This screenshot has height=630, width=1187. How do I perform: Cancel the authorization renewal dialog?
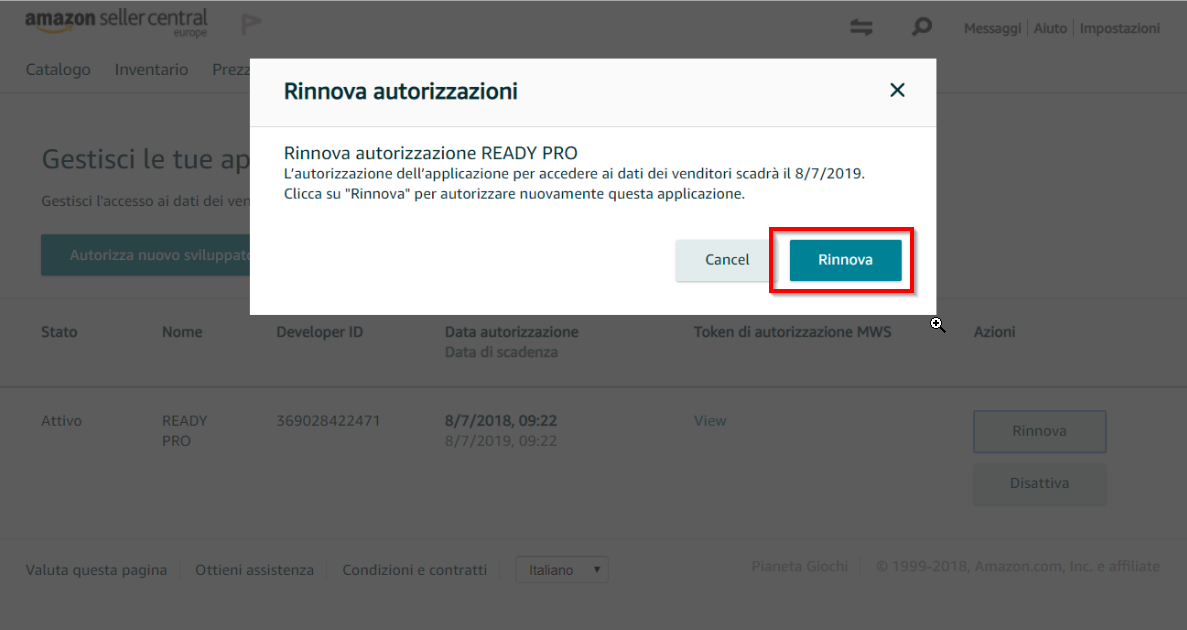pyautogui.click(x=727, y=260)
